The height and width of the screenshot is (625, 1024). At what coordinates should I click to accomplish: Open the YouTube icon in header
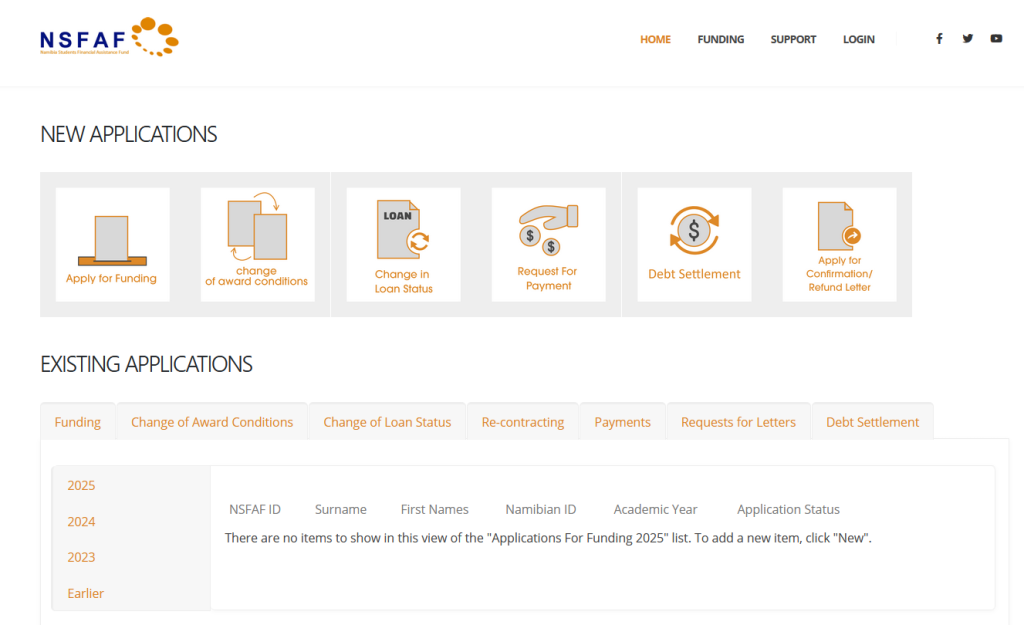[996, 39]
